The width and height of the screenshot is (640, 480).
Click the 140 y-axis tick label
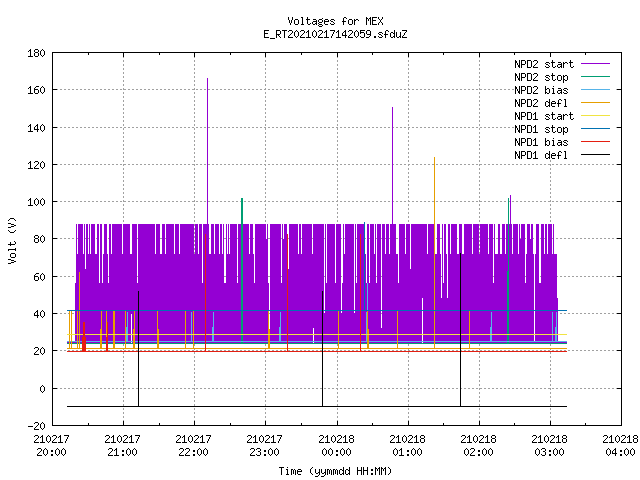[36, 128]
